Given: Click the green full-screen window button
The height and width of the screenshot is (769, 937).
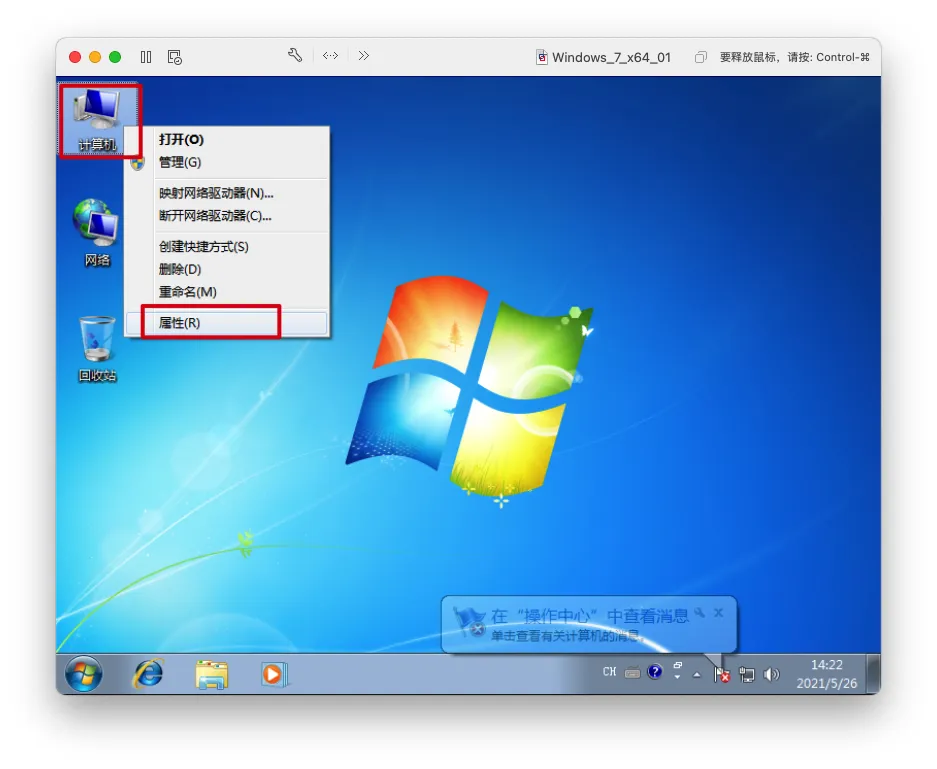Looking at the screenshot, I should coord(115,57).
